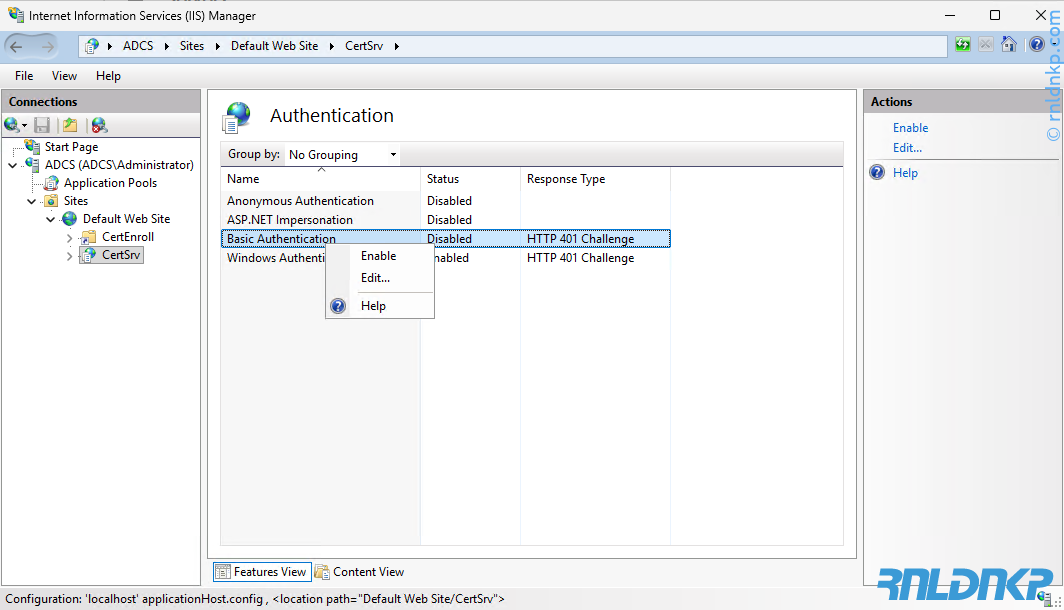The image size is (1064, 610).
Task: Expand the CertEnroll tree node
Action: [x=70, y=238]
